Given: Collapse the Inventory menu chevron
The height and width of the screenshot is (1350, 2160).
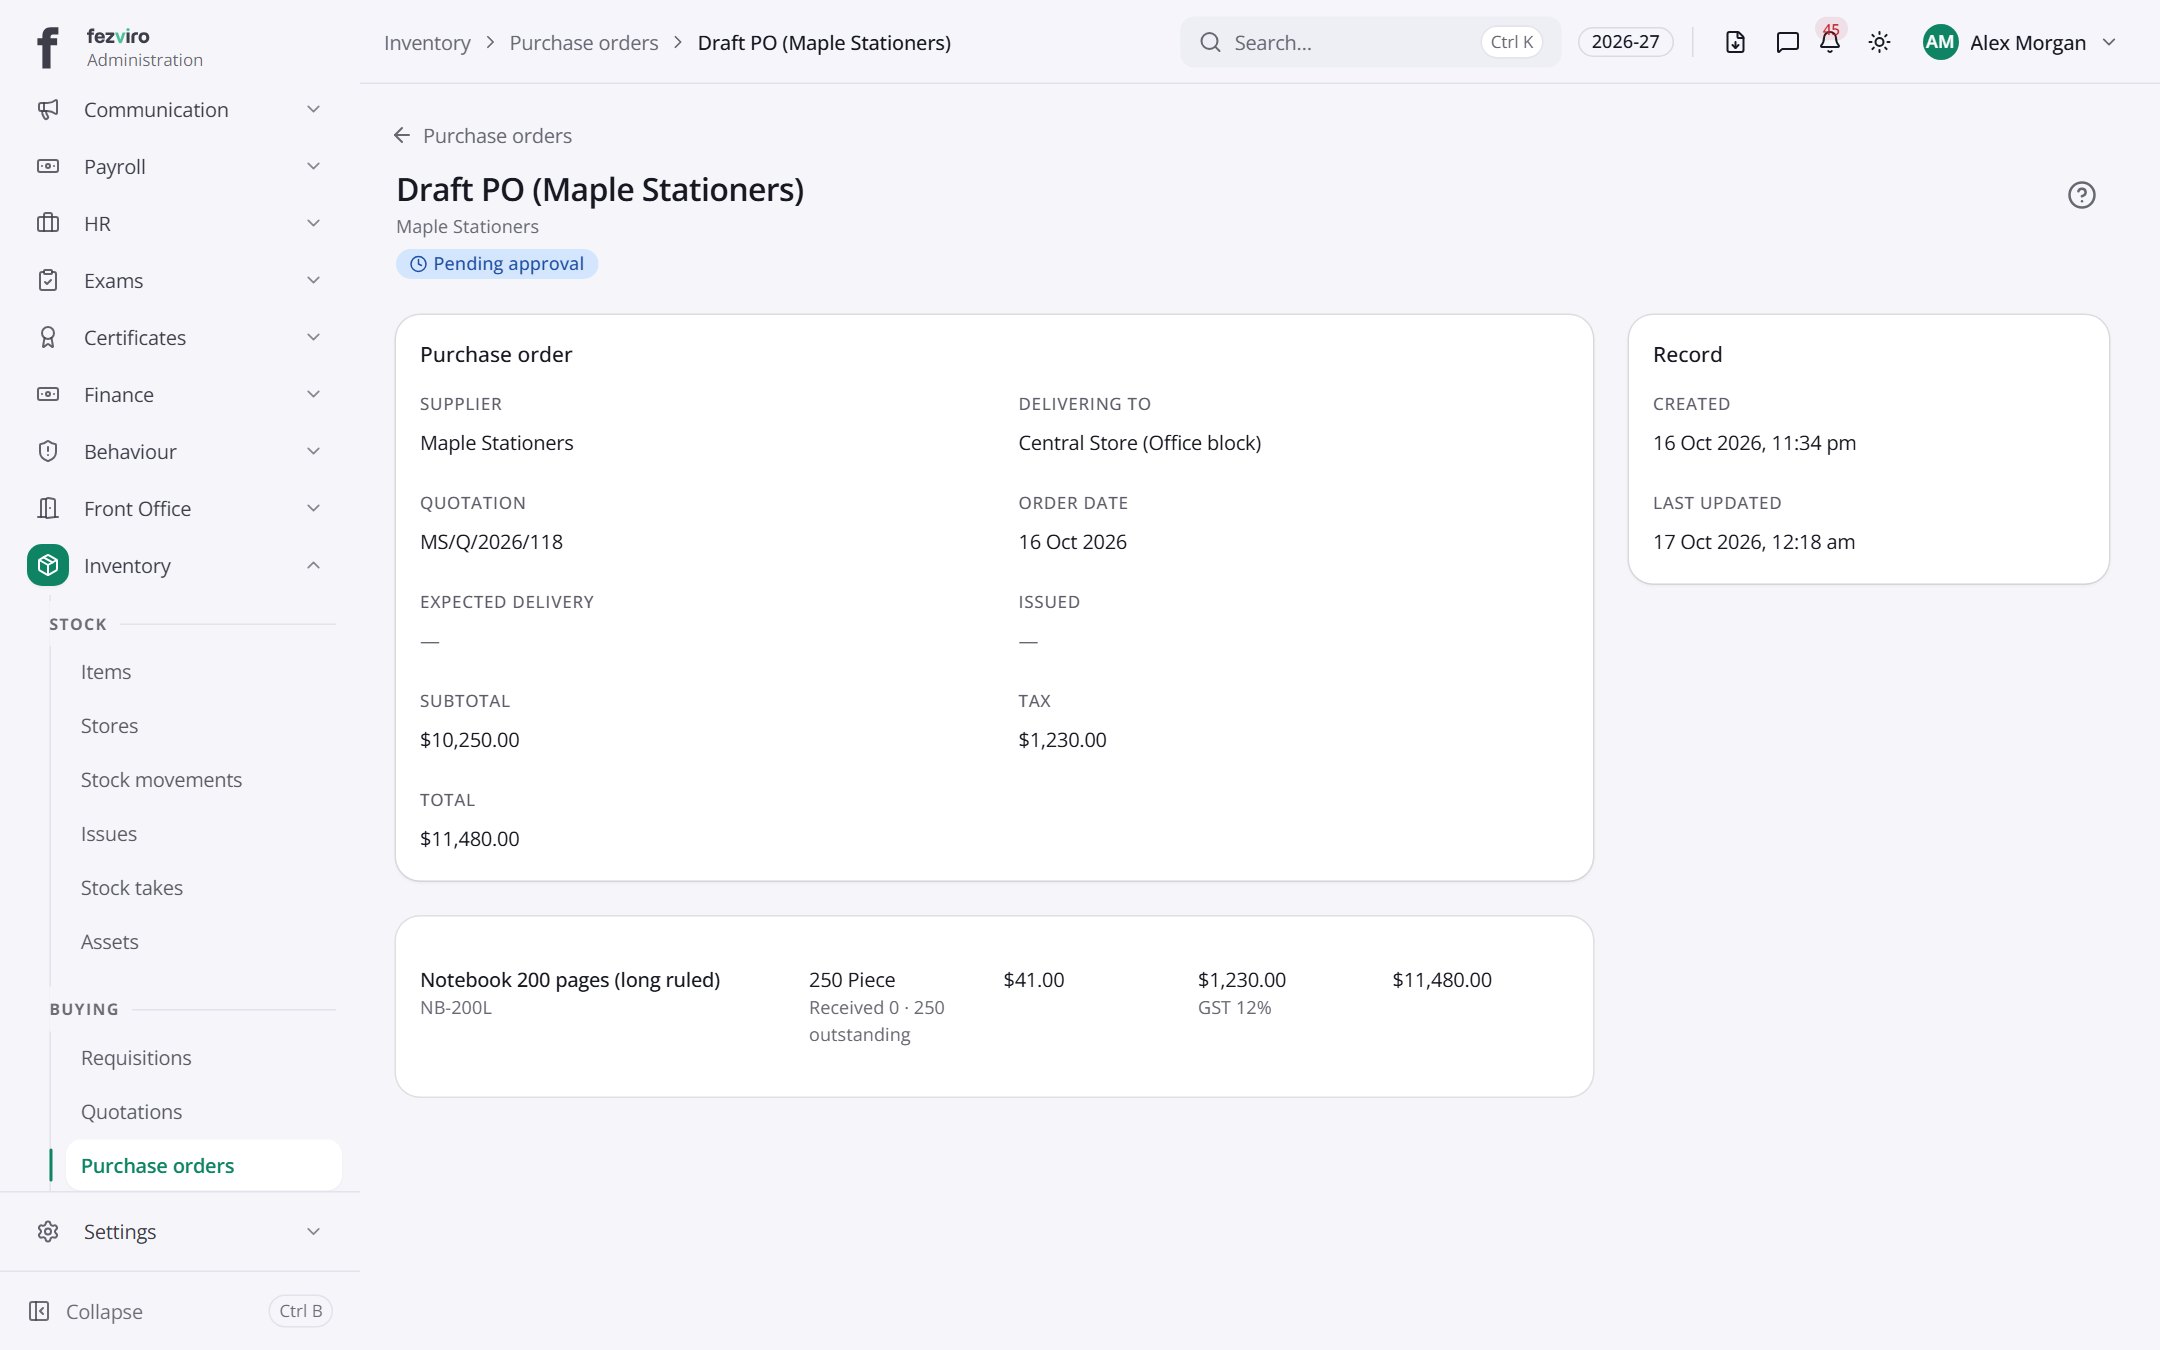Looking at the screenshot, I should (x=313, y=566).
